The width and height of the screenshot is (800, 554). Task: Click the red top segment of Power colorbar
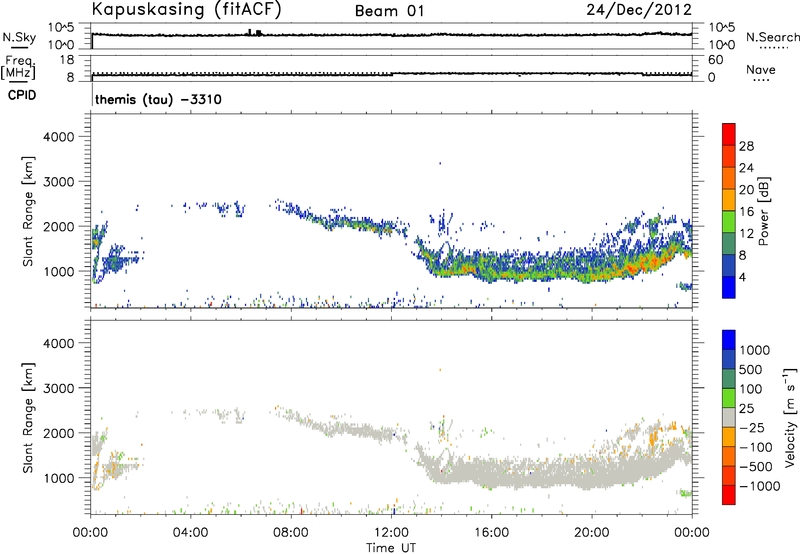pos(729,134)
